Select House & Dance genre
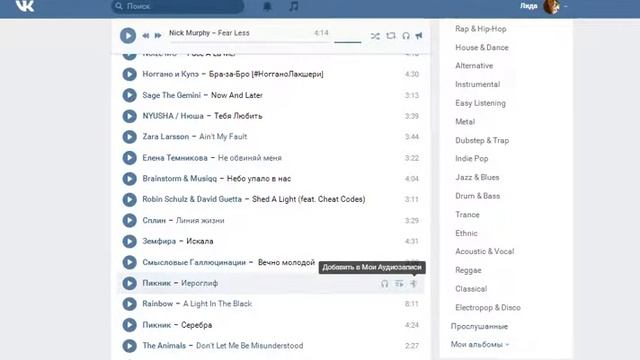The image size is (640, 360). pyautogui.click(x=482, y=47)
